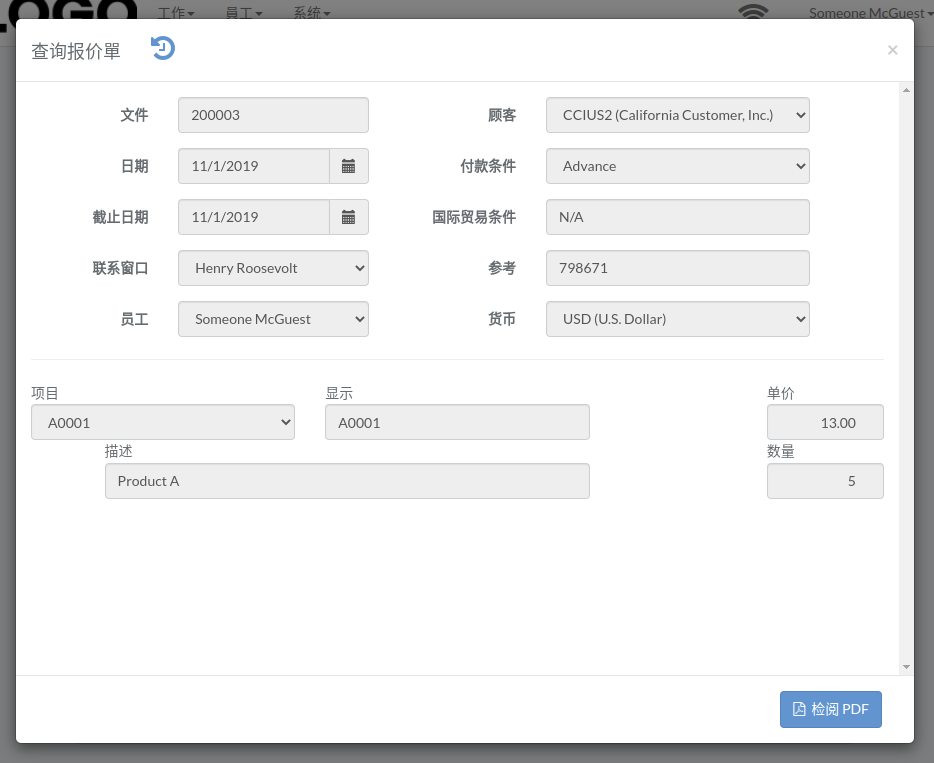View the quotation PDF with 检阅 PDF
Screen dimensions: 934x763
pyautogui.click(x=830, y=709)
